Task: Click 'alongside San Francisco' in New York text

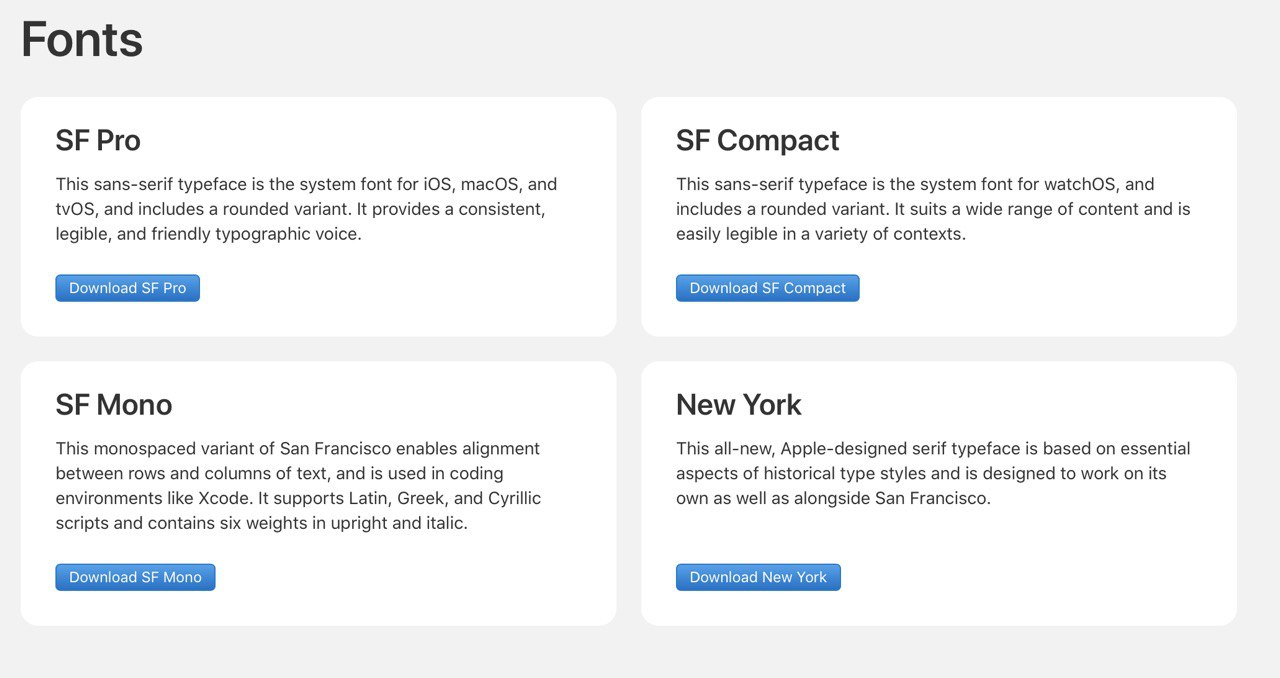Action: pyautogui.click(x=891, y=498)
